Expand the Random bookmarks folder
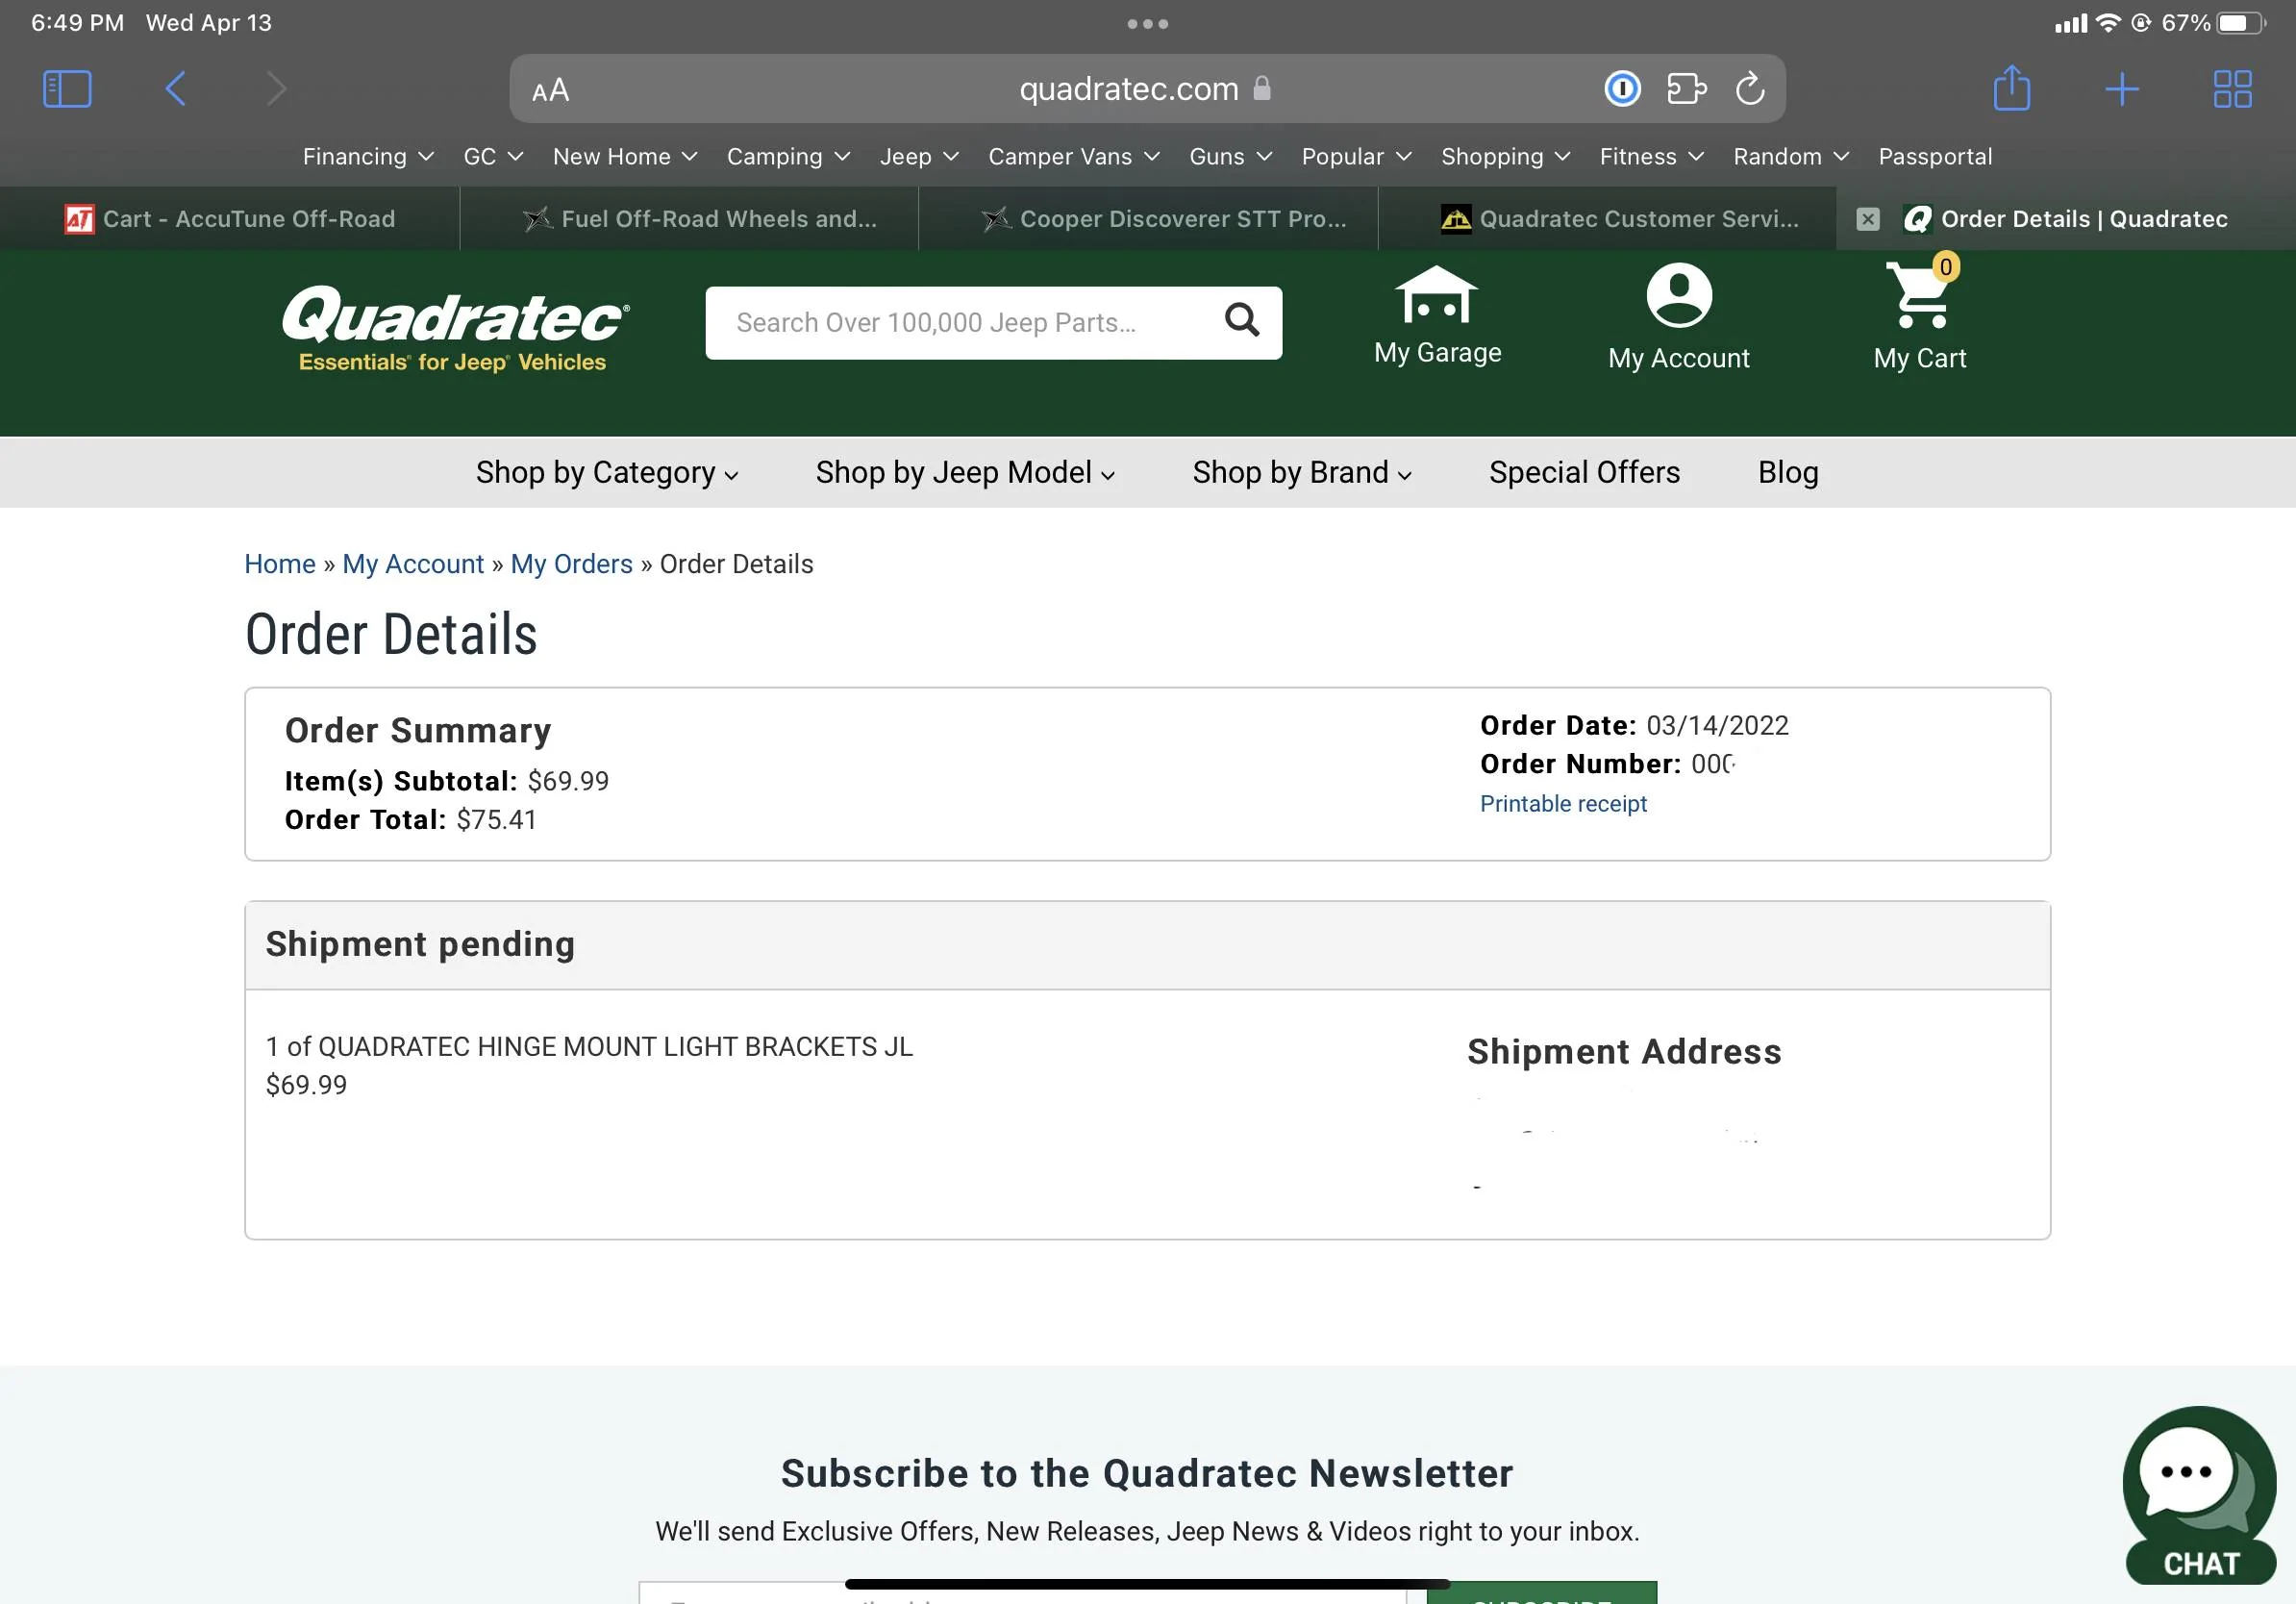Image resolution: width=2296 pixels, height=1604 pixels. pos(1791,157)
